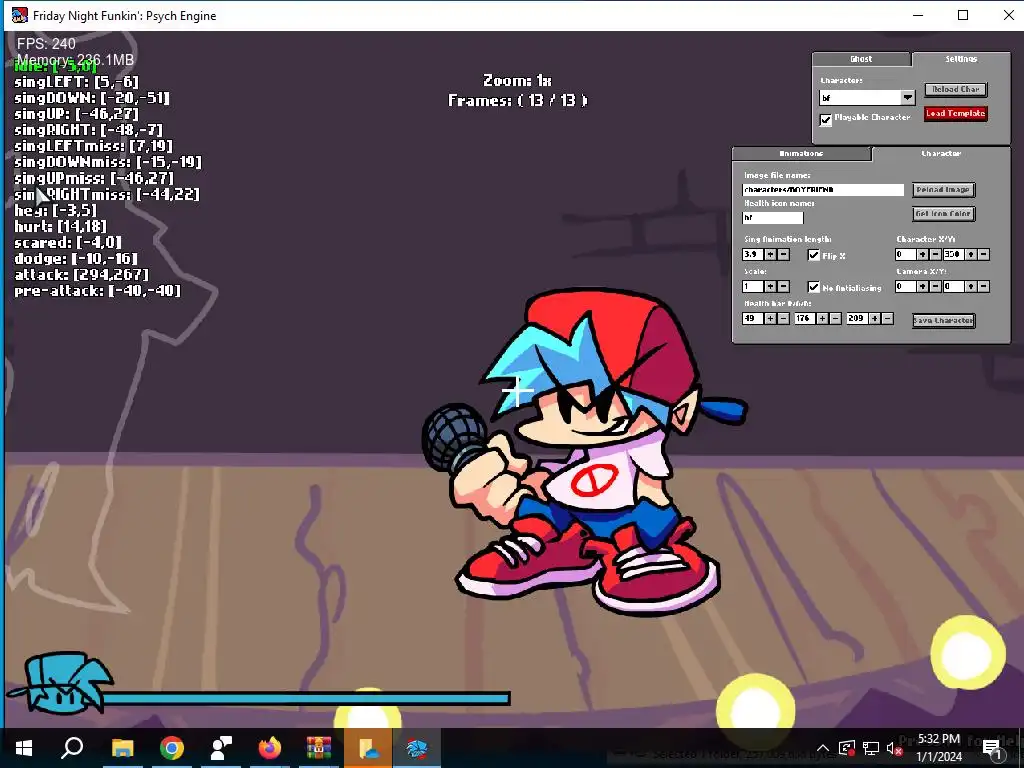Click the Reload Char button
Viewport: 1024px width, 768px height.
(955, 89)
